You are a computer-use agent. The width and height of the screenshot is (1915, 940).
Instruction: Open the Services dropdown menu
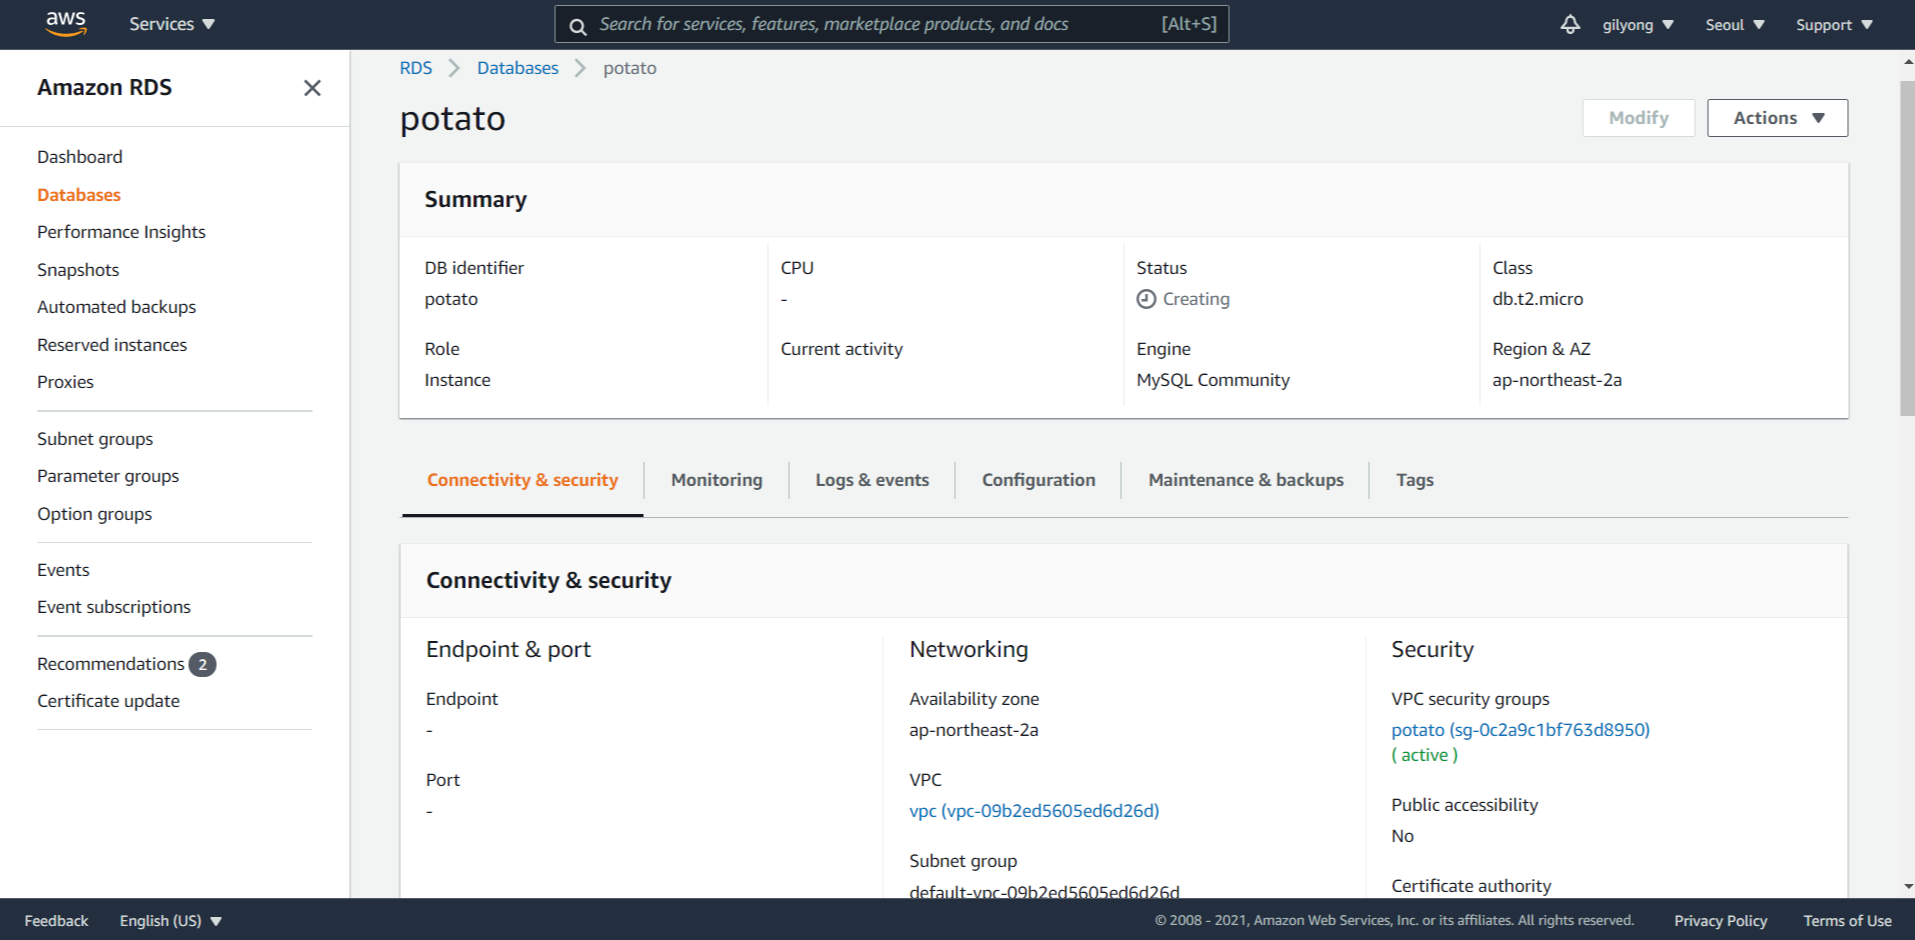(x=172, y=24)
